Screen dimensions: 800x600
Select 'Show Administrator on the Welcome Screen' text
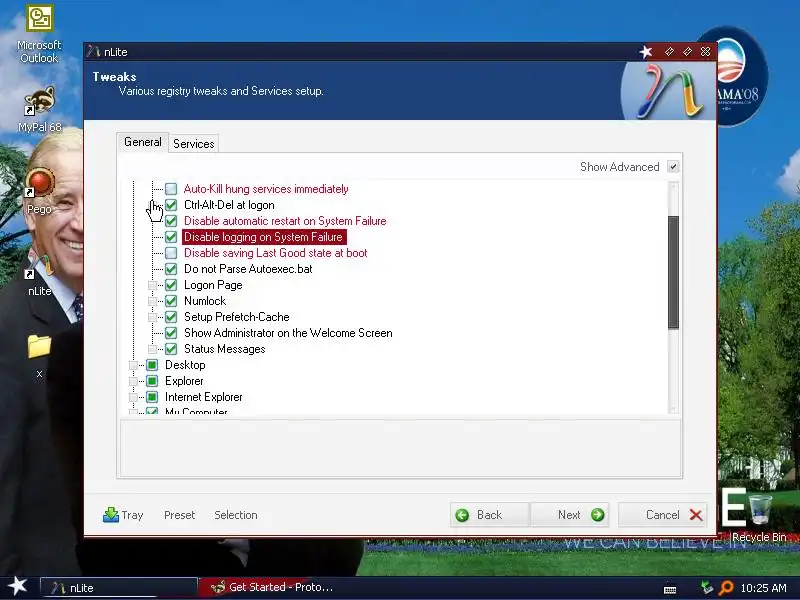tap(288, 333)
